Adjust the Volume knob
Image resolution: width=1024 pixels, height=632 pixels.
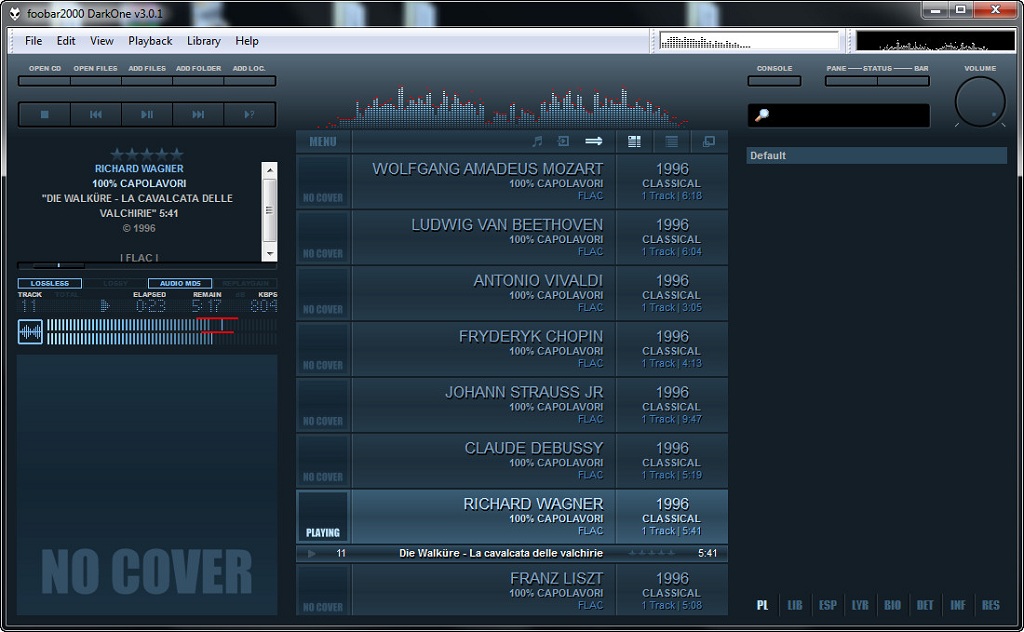coord(980,102)
